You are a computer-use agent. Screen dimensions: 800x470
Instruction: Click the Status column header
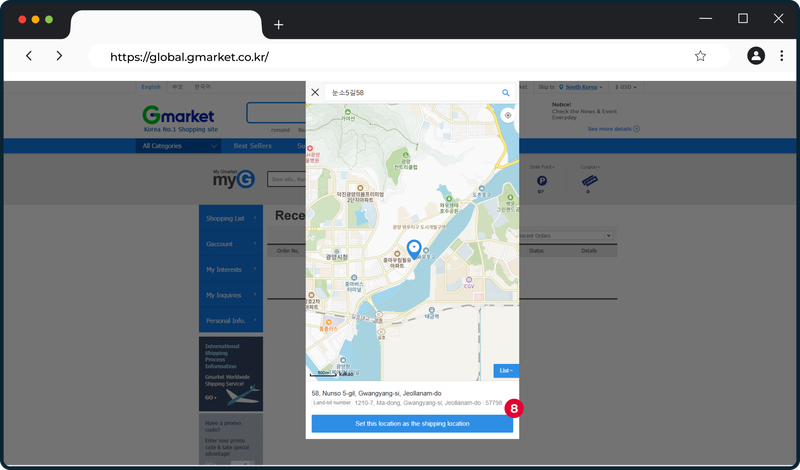[536, 251]
